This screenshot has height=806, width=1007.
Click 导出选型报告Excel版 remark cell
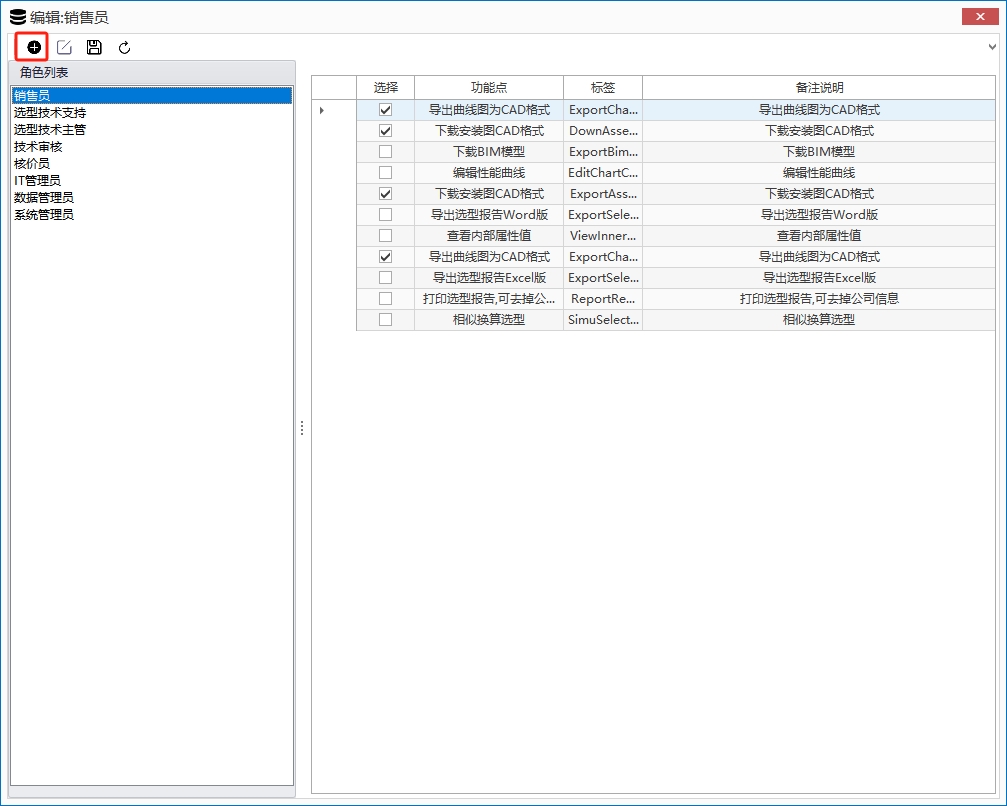point(819,277)
